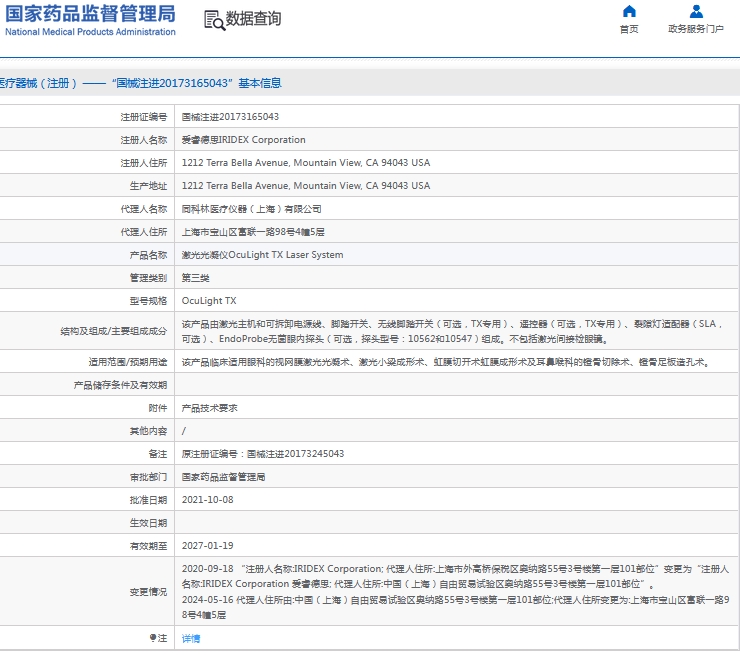Click the 2024-05-16 change record entry
Image resolution: width=740 pixels, height=655 pixels.
(x=455, y=607)
